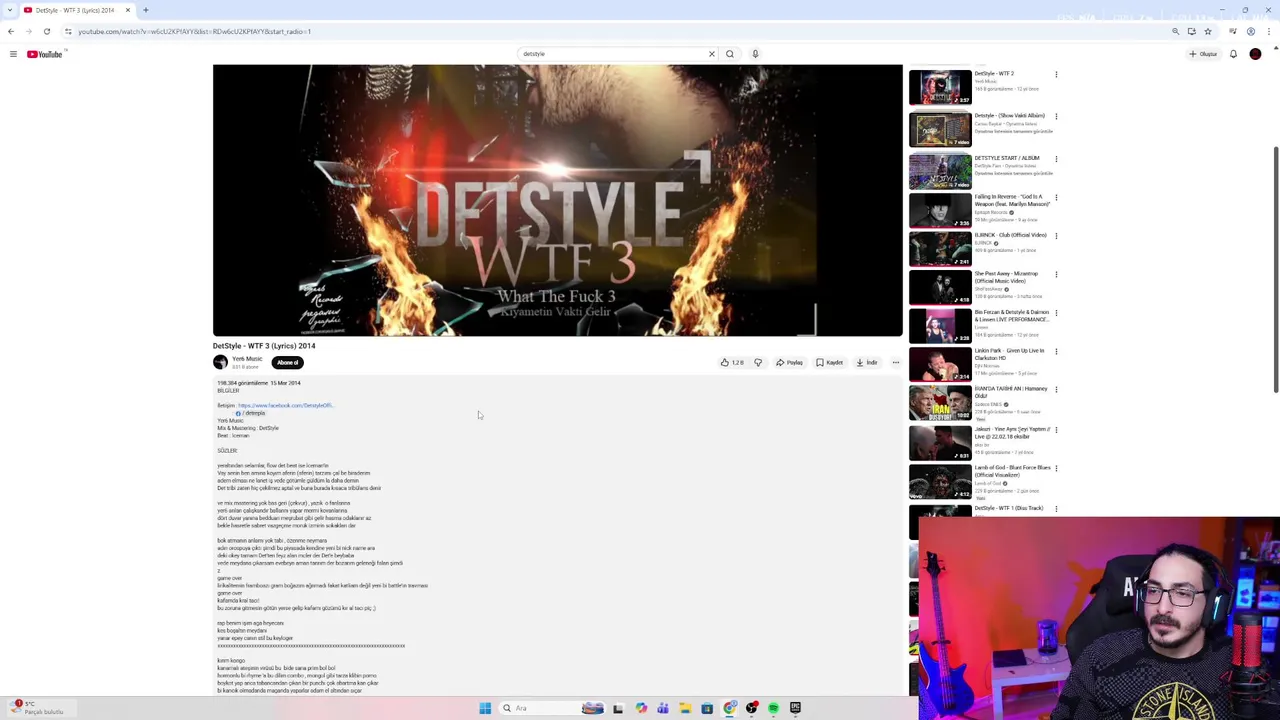Open options for Lamb of God video
The height and width of the screenshot is (720, 1280).
coord(1056,468)
